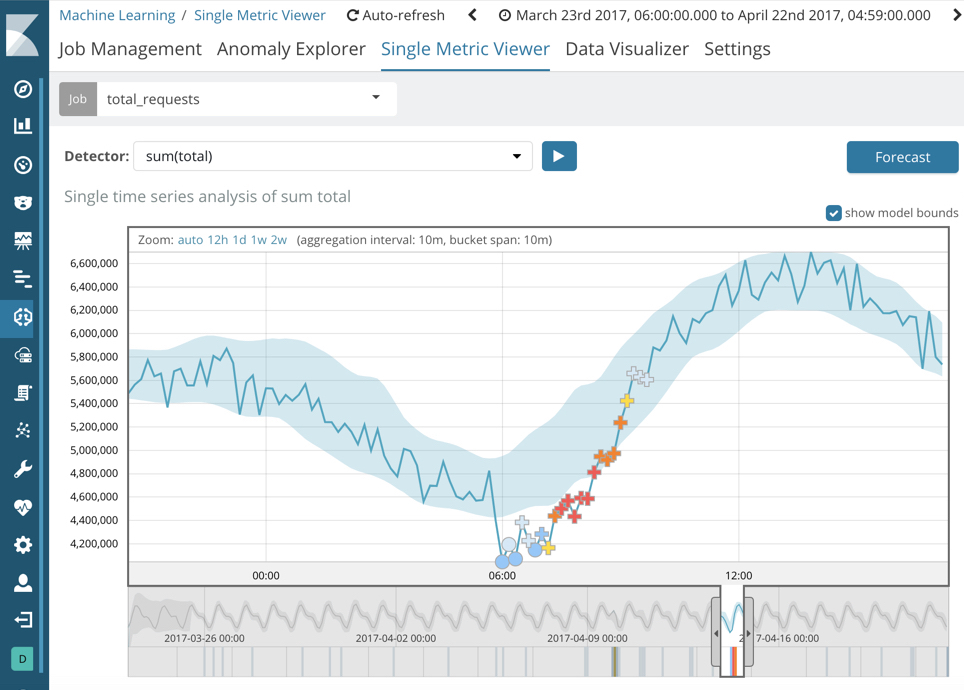Click the Forecast button
The height and width of the screenshot is (690, 964).
(902, 157)
